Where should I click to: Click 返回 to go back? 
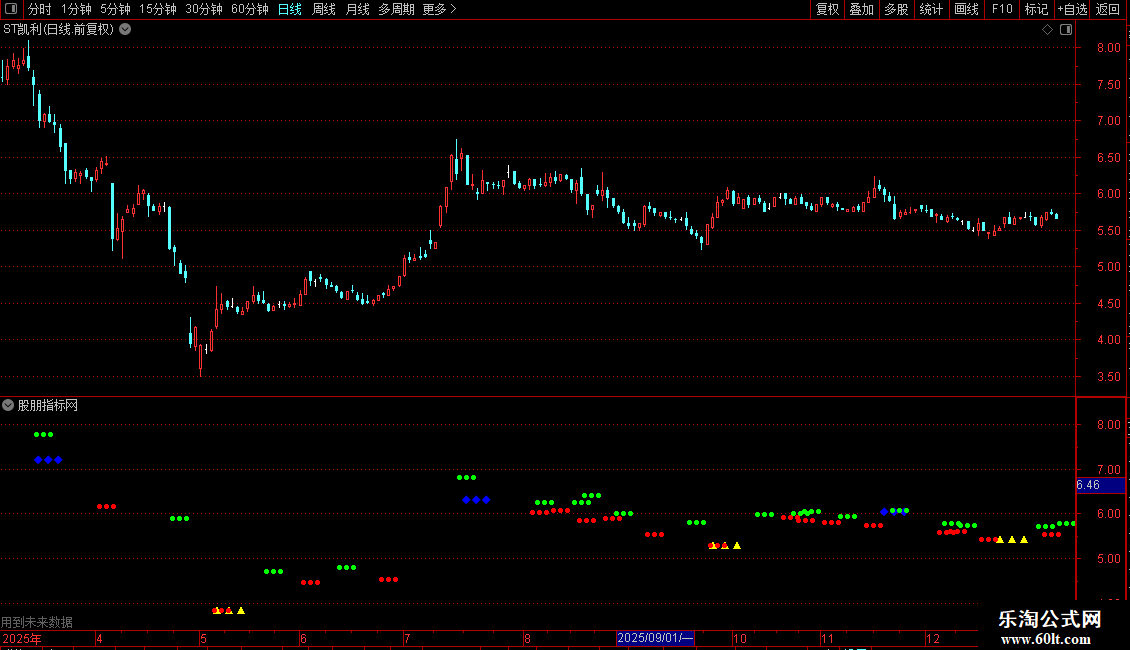click(1108, 9)
